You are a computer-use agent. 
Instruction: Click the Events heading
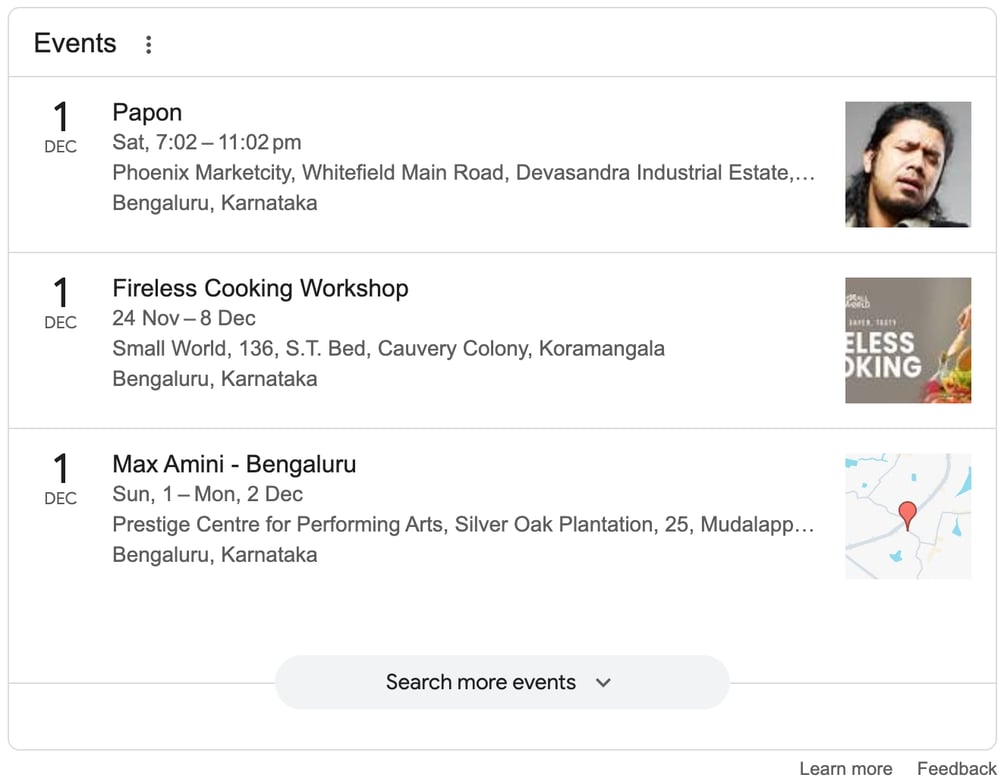point(74,43)
